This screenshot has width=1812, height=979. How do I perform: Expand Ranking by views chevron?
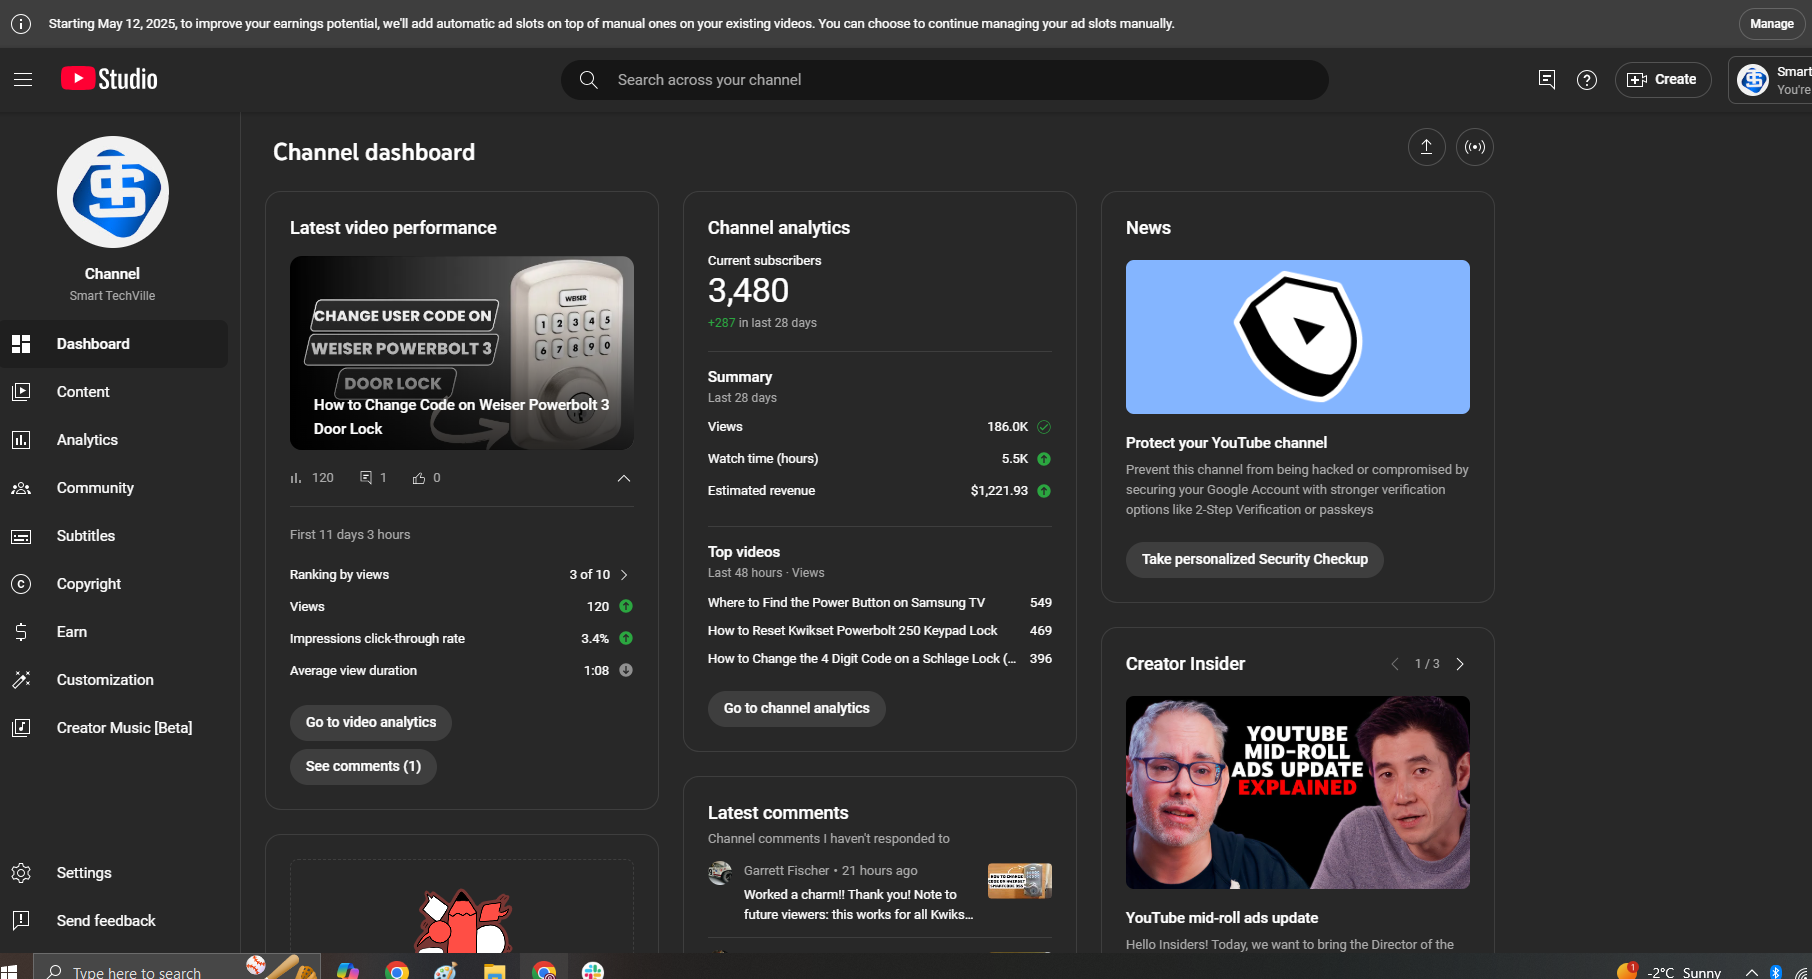pyautogui.click(x=624, y=575)
